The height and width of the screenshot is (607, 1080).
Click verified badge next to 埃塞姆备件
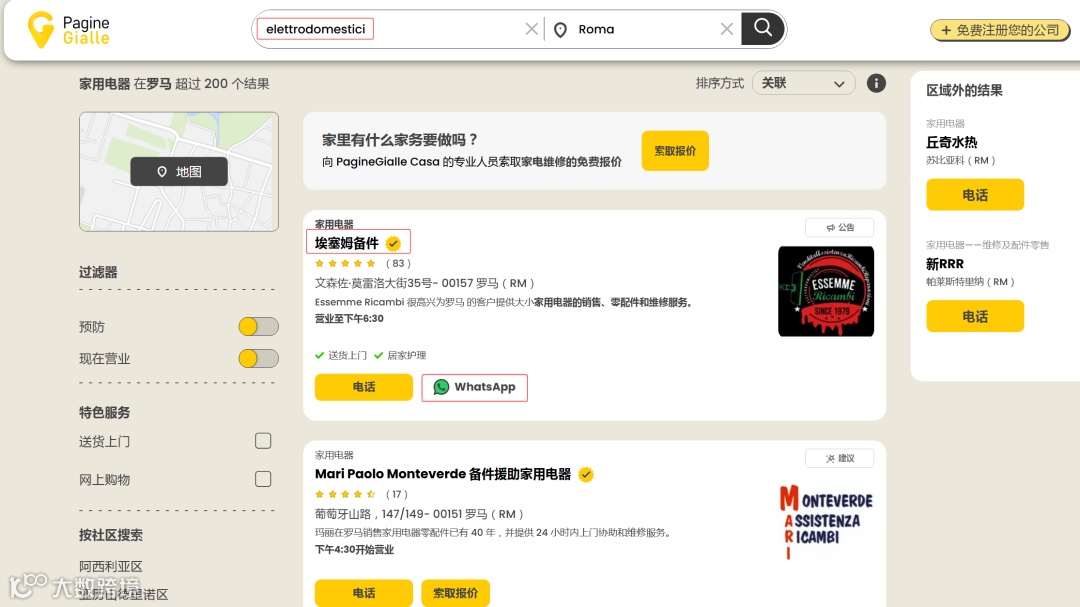393,243
